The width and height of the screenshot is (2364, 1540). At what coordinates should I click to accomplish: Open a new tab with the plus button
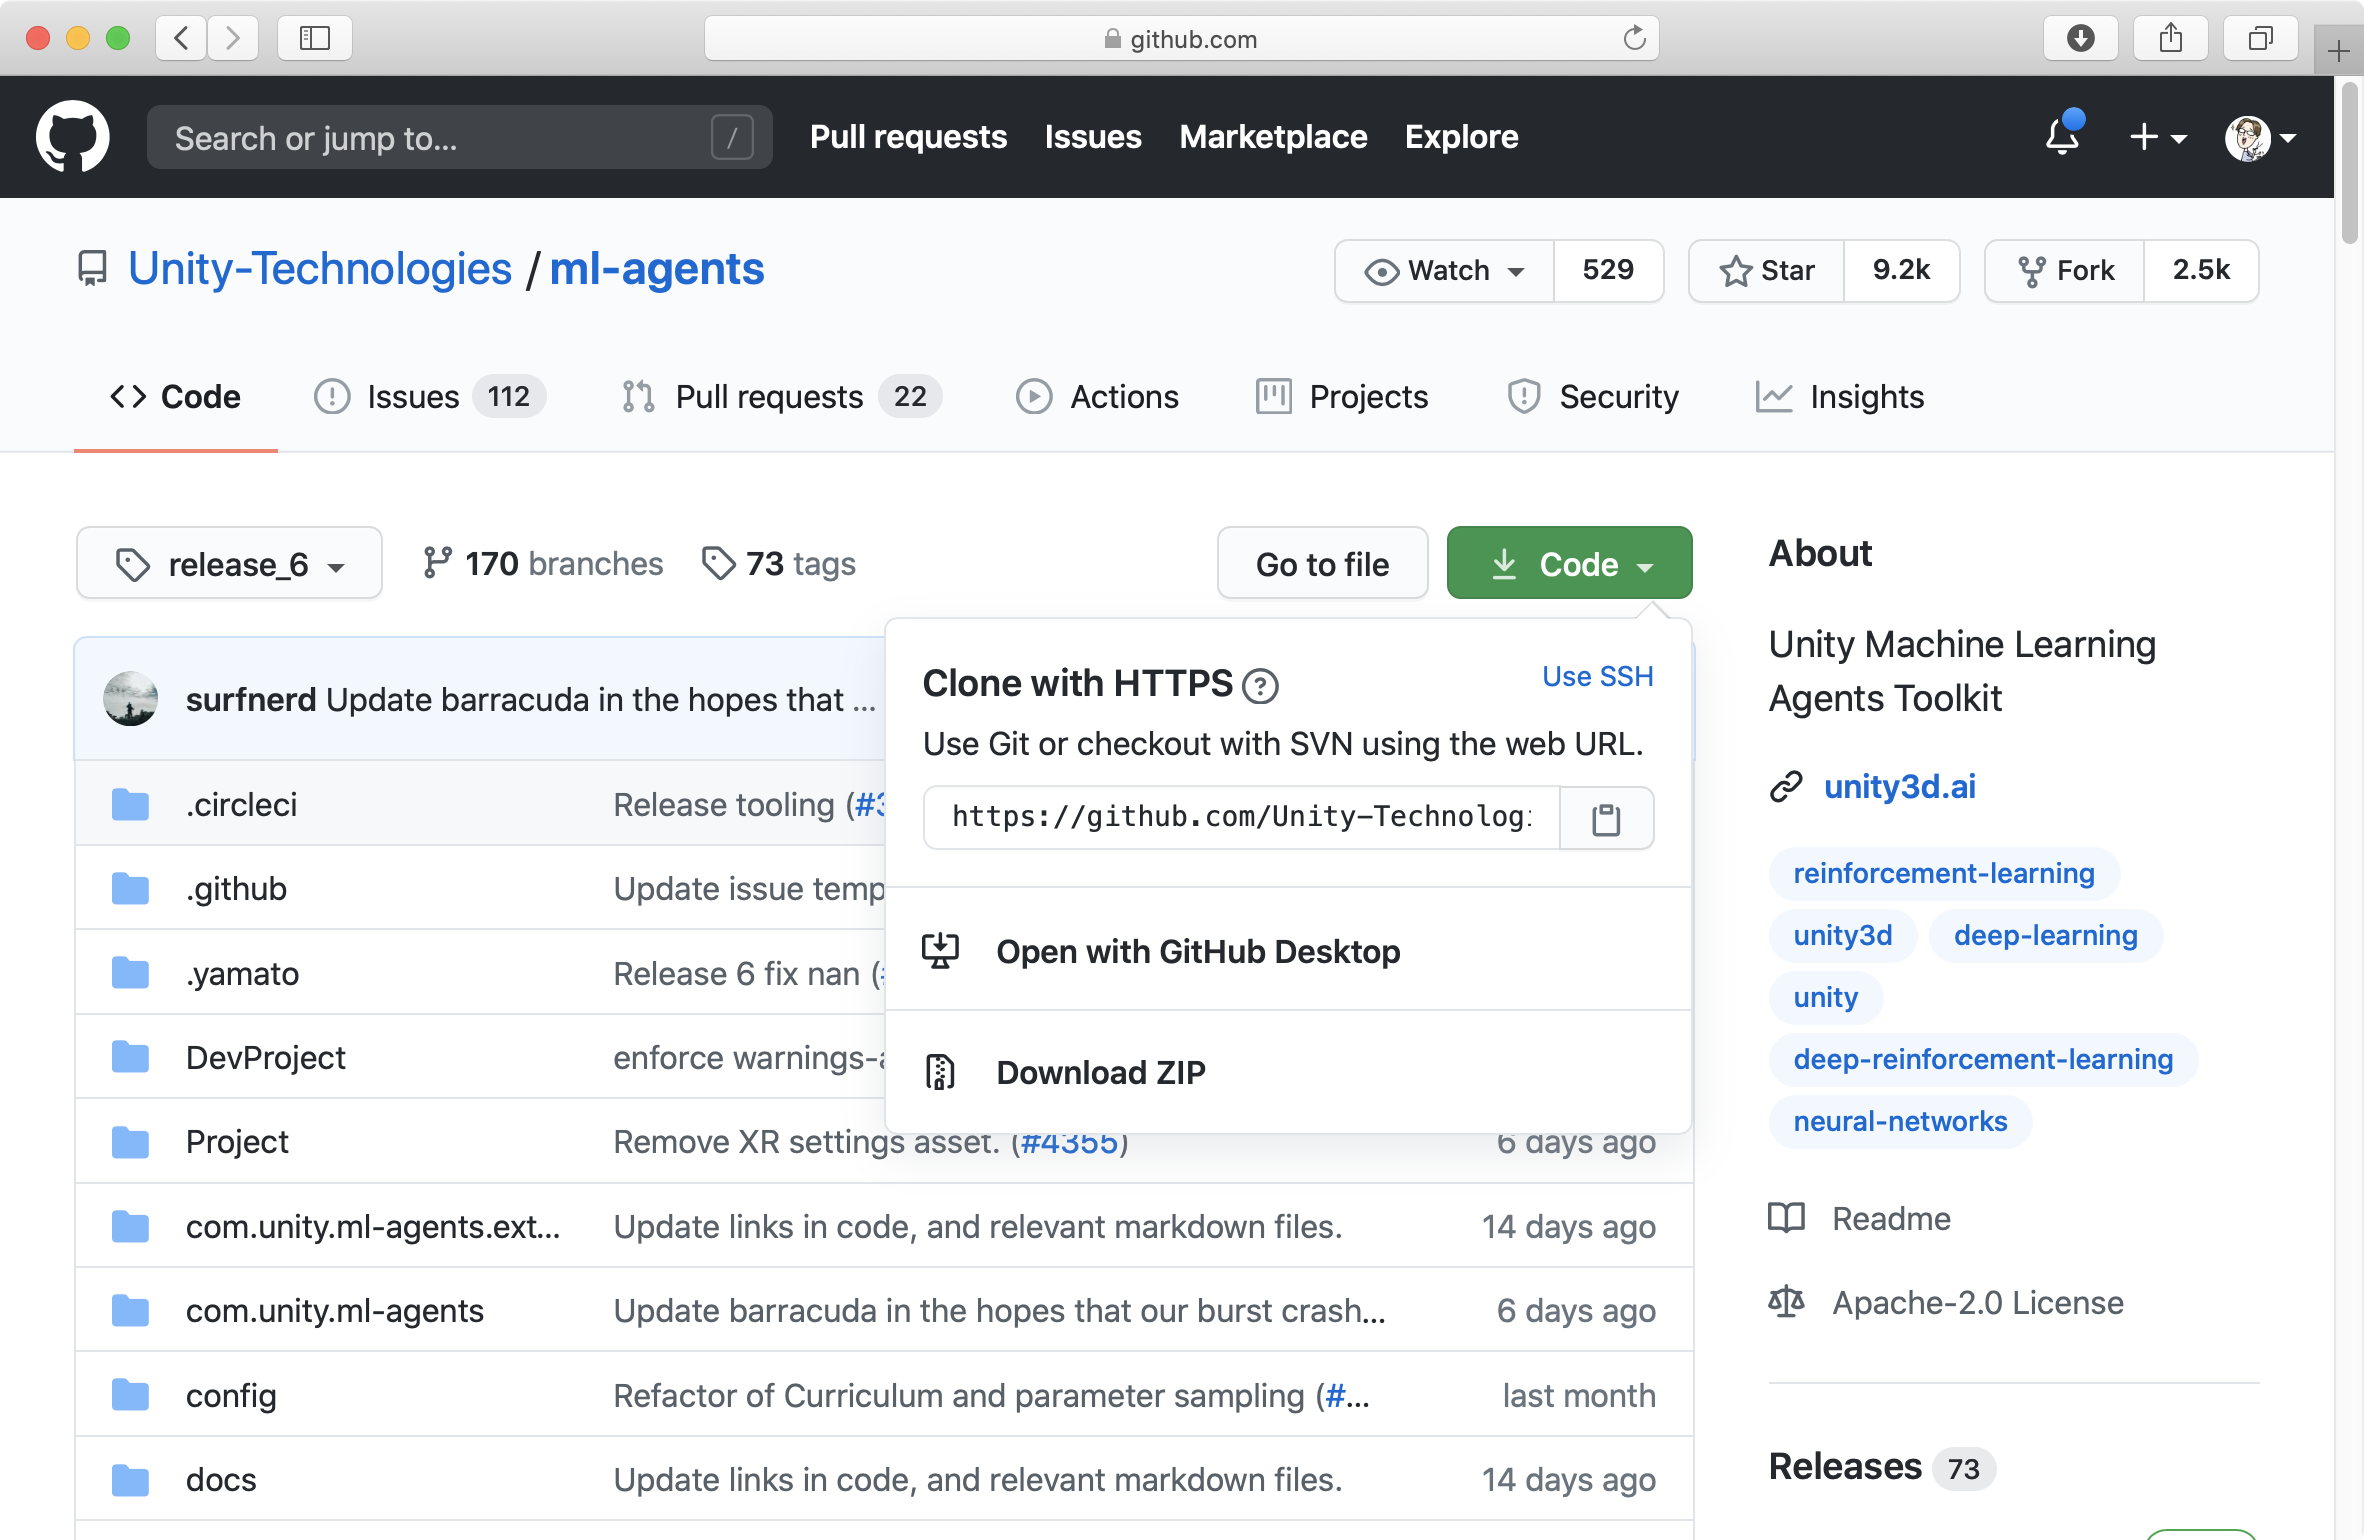[x=2338, y=51]
